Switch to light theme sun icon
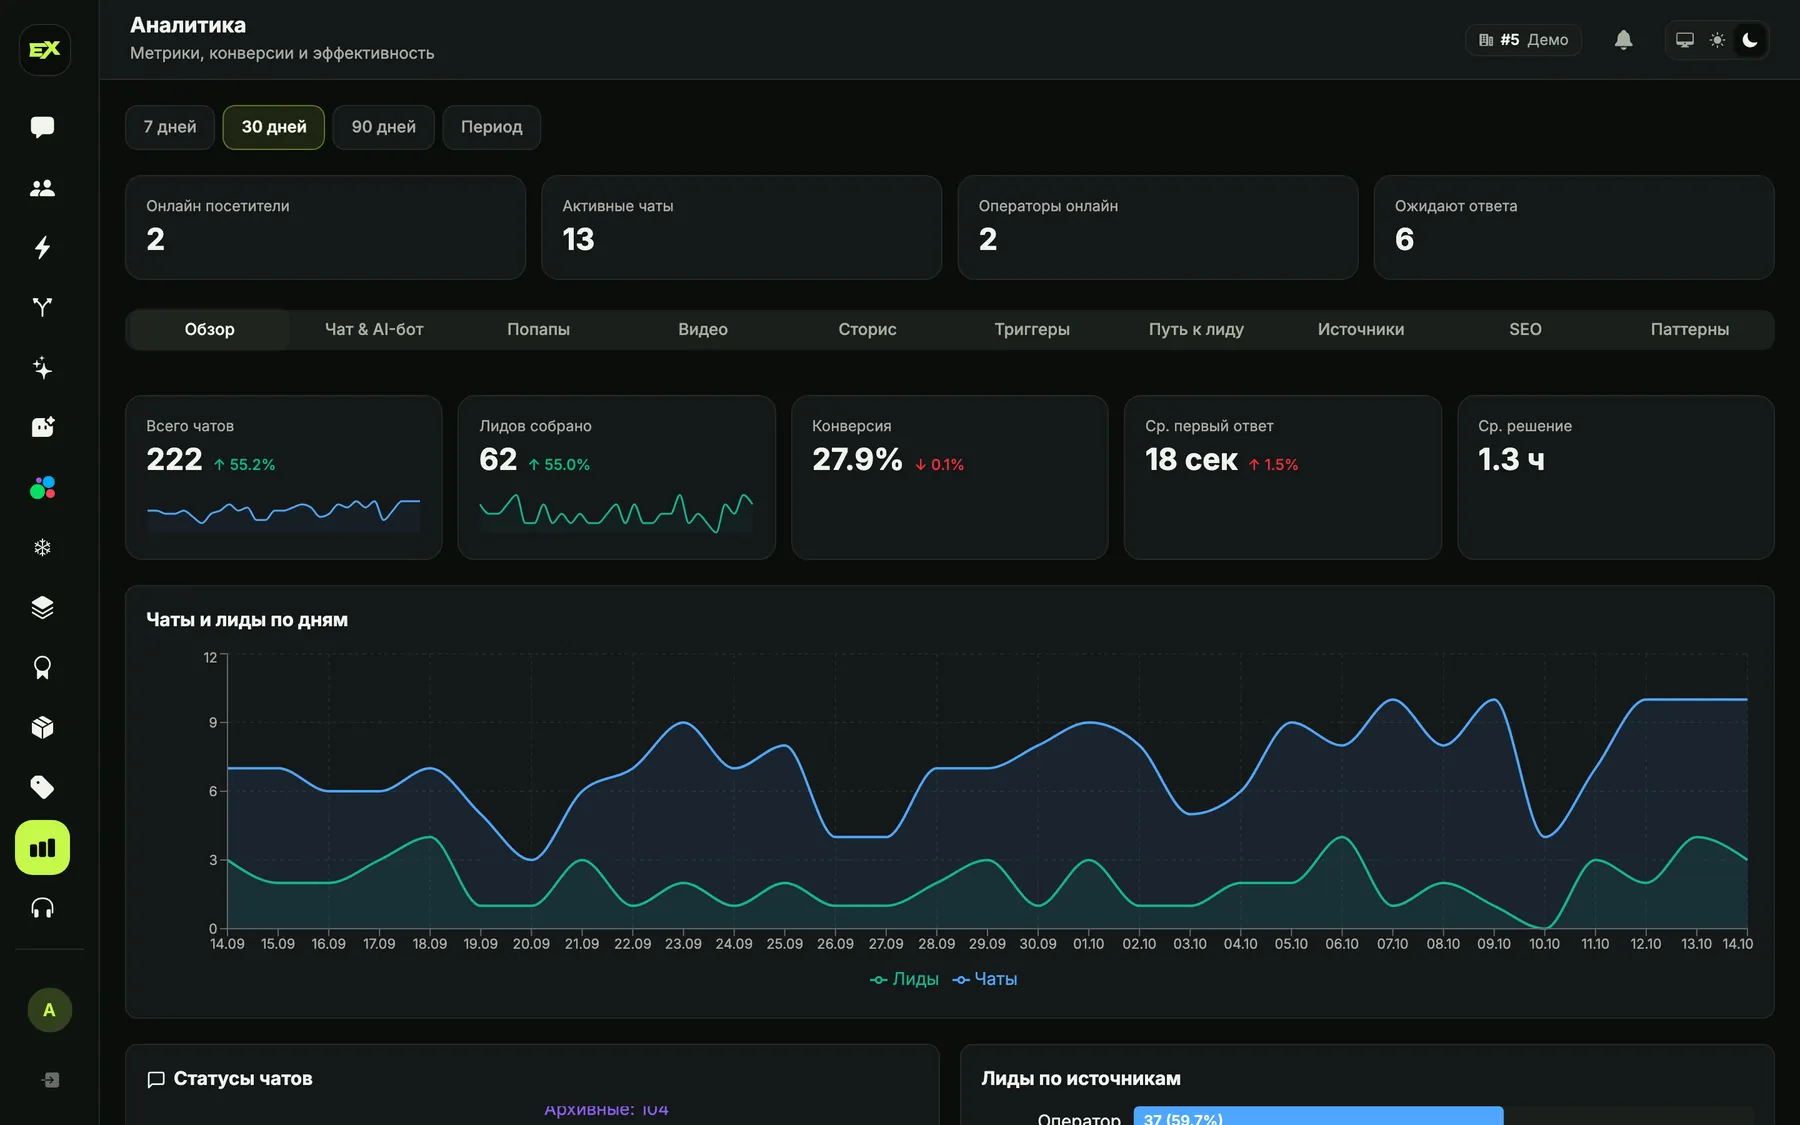Screen dimensions: 1800x1125 coord(1717,40)
